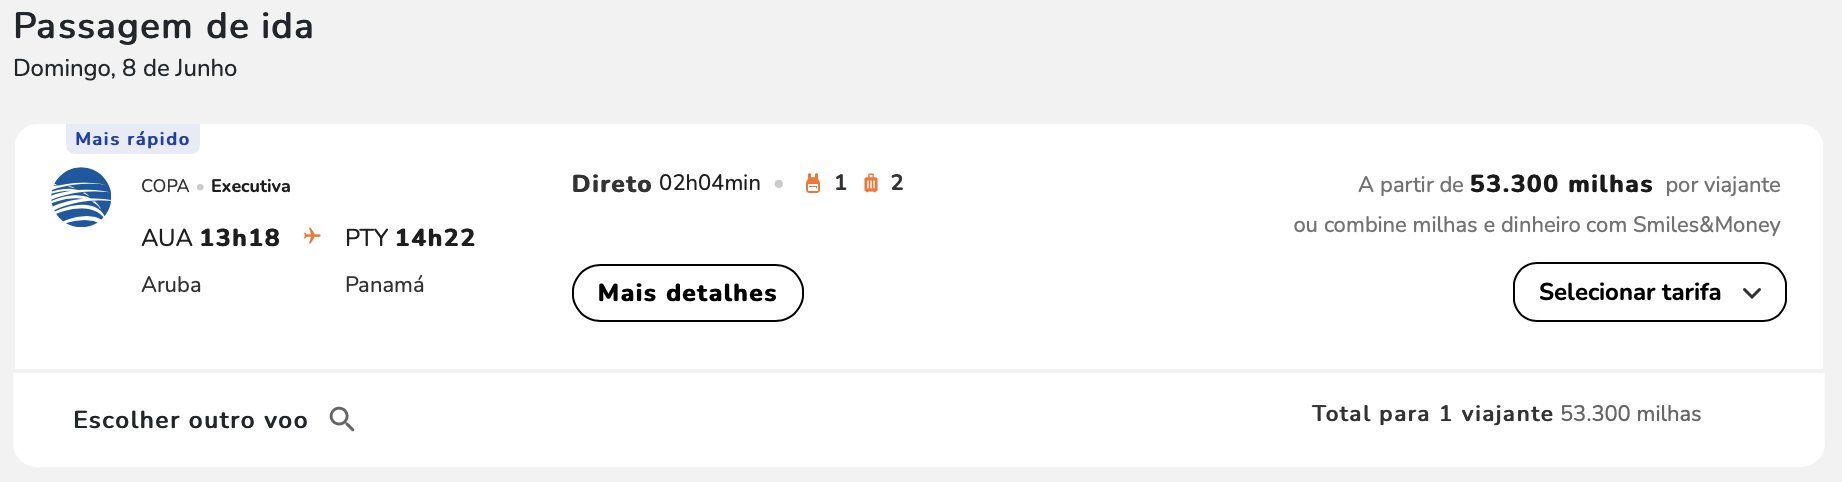Click the Total para 1 viajante summary
The image size is (1842, 482).
pyautogui.click(x=1506, y=414)
